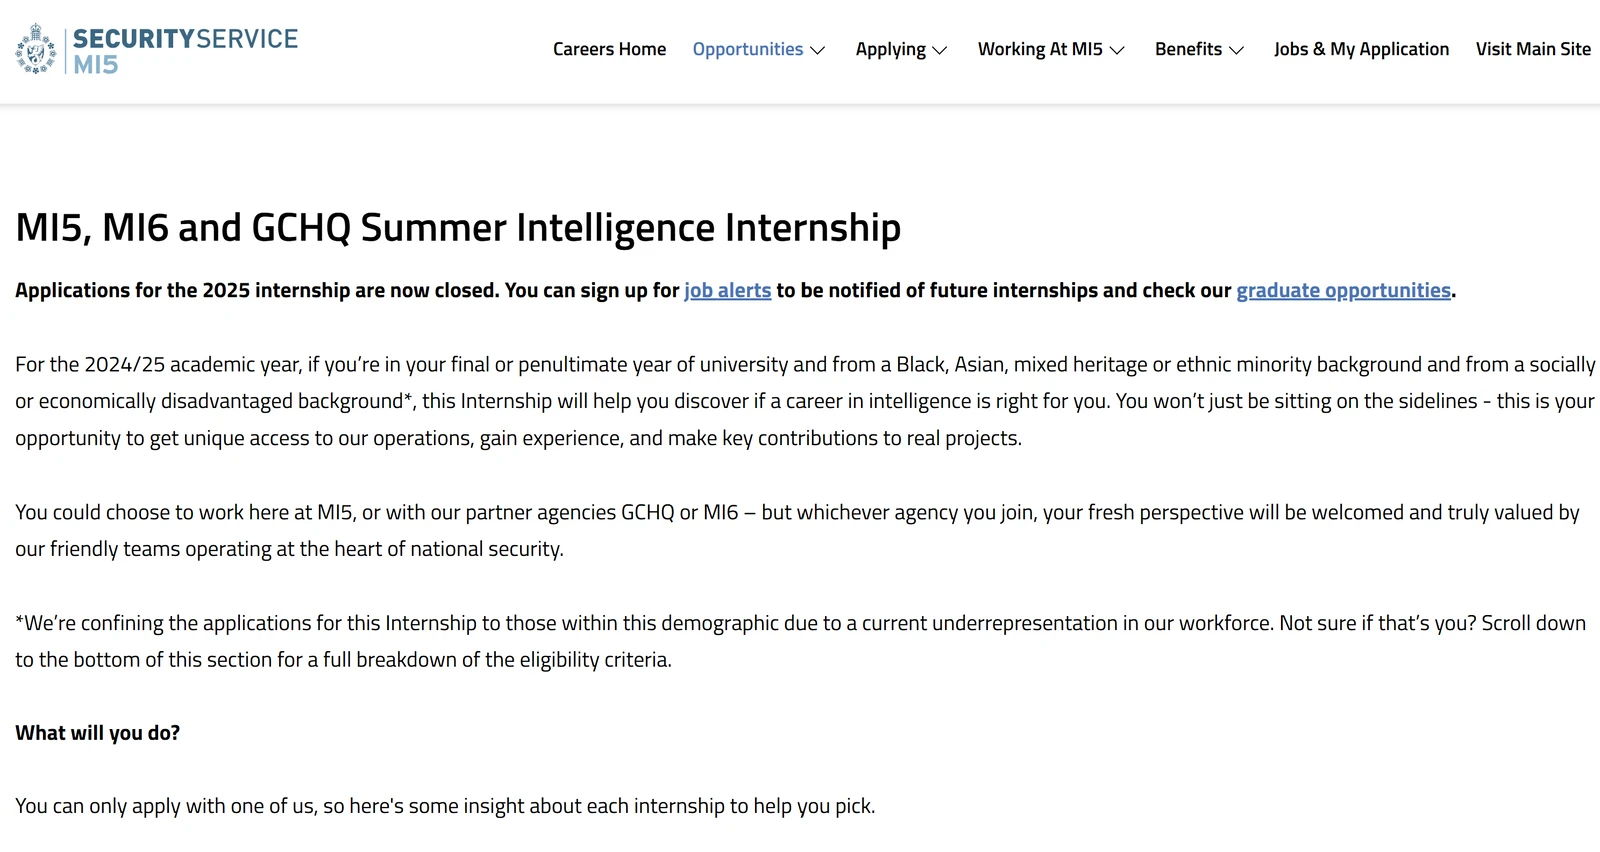Image resolution: width=1600 pixels, height=852 pixels.
Task: Click the Summer Intelligence Internship page heading
Action: [x=458, y=228]
